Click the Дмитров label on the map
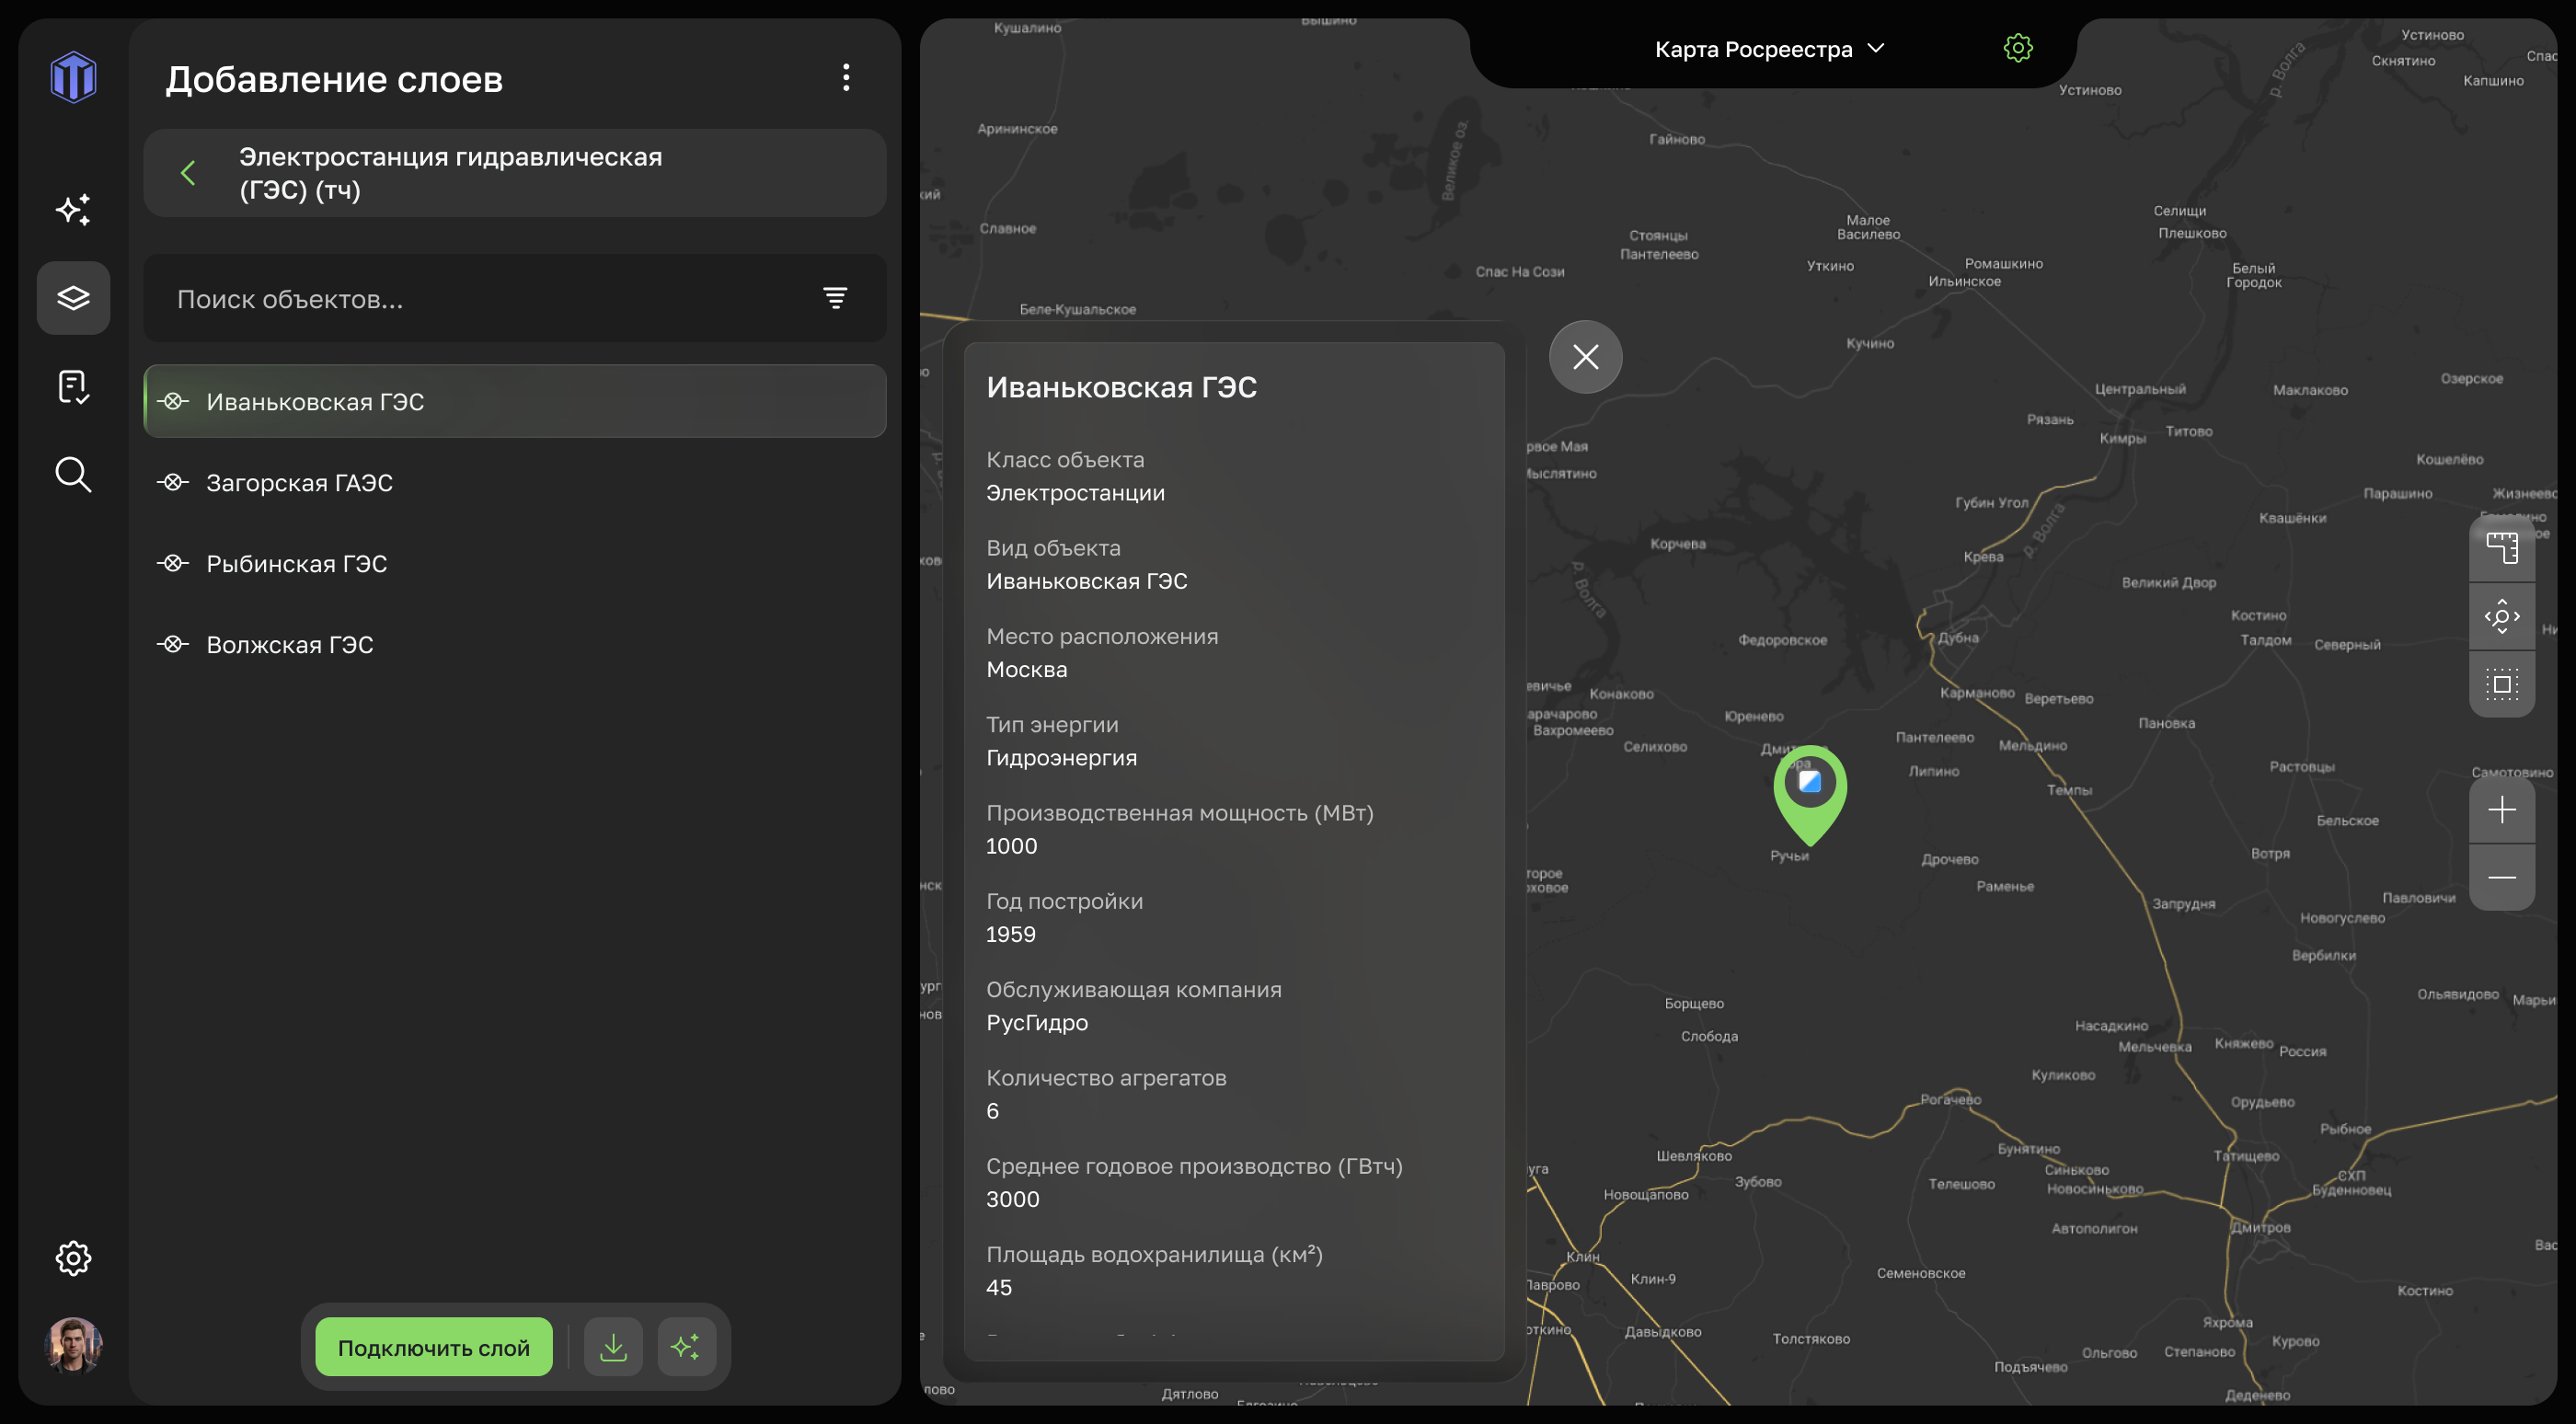The image size is (2576, 1424). (x=2261, y=1227)
